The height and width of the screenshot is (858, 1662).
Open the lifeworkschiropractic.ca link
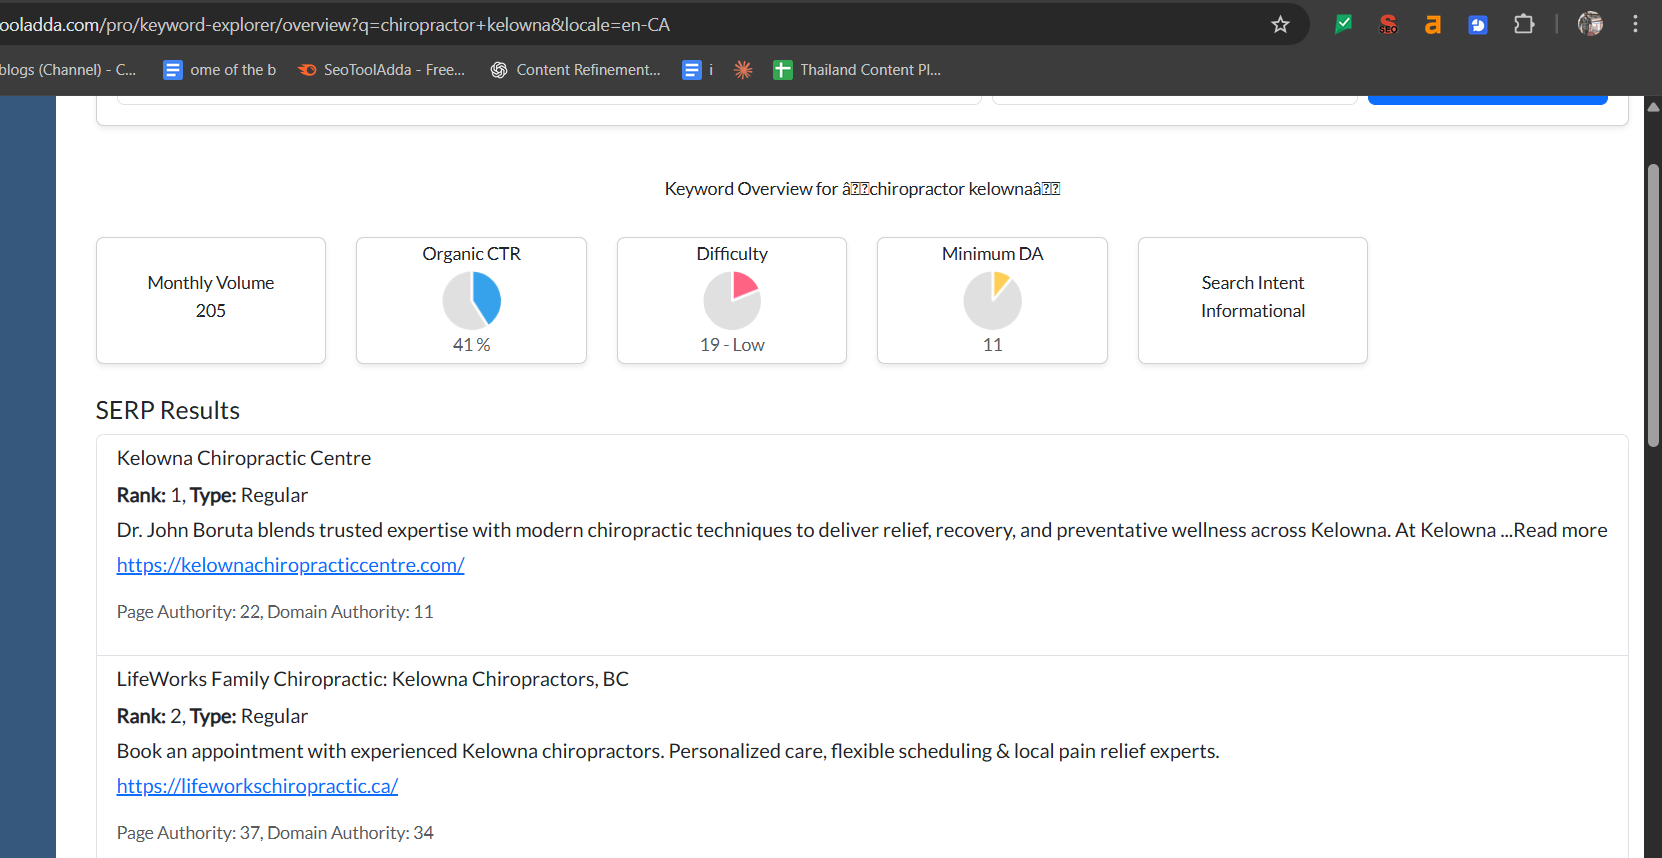tap(257, 786)
